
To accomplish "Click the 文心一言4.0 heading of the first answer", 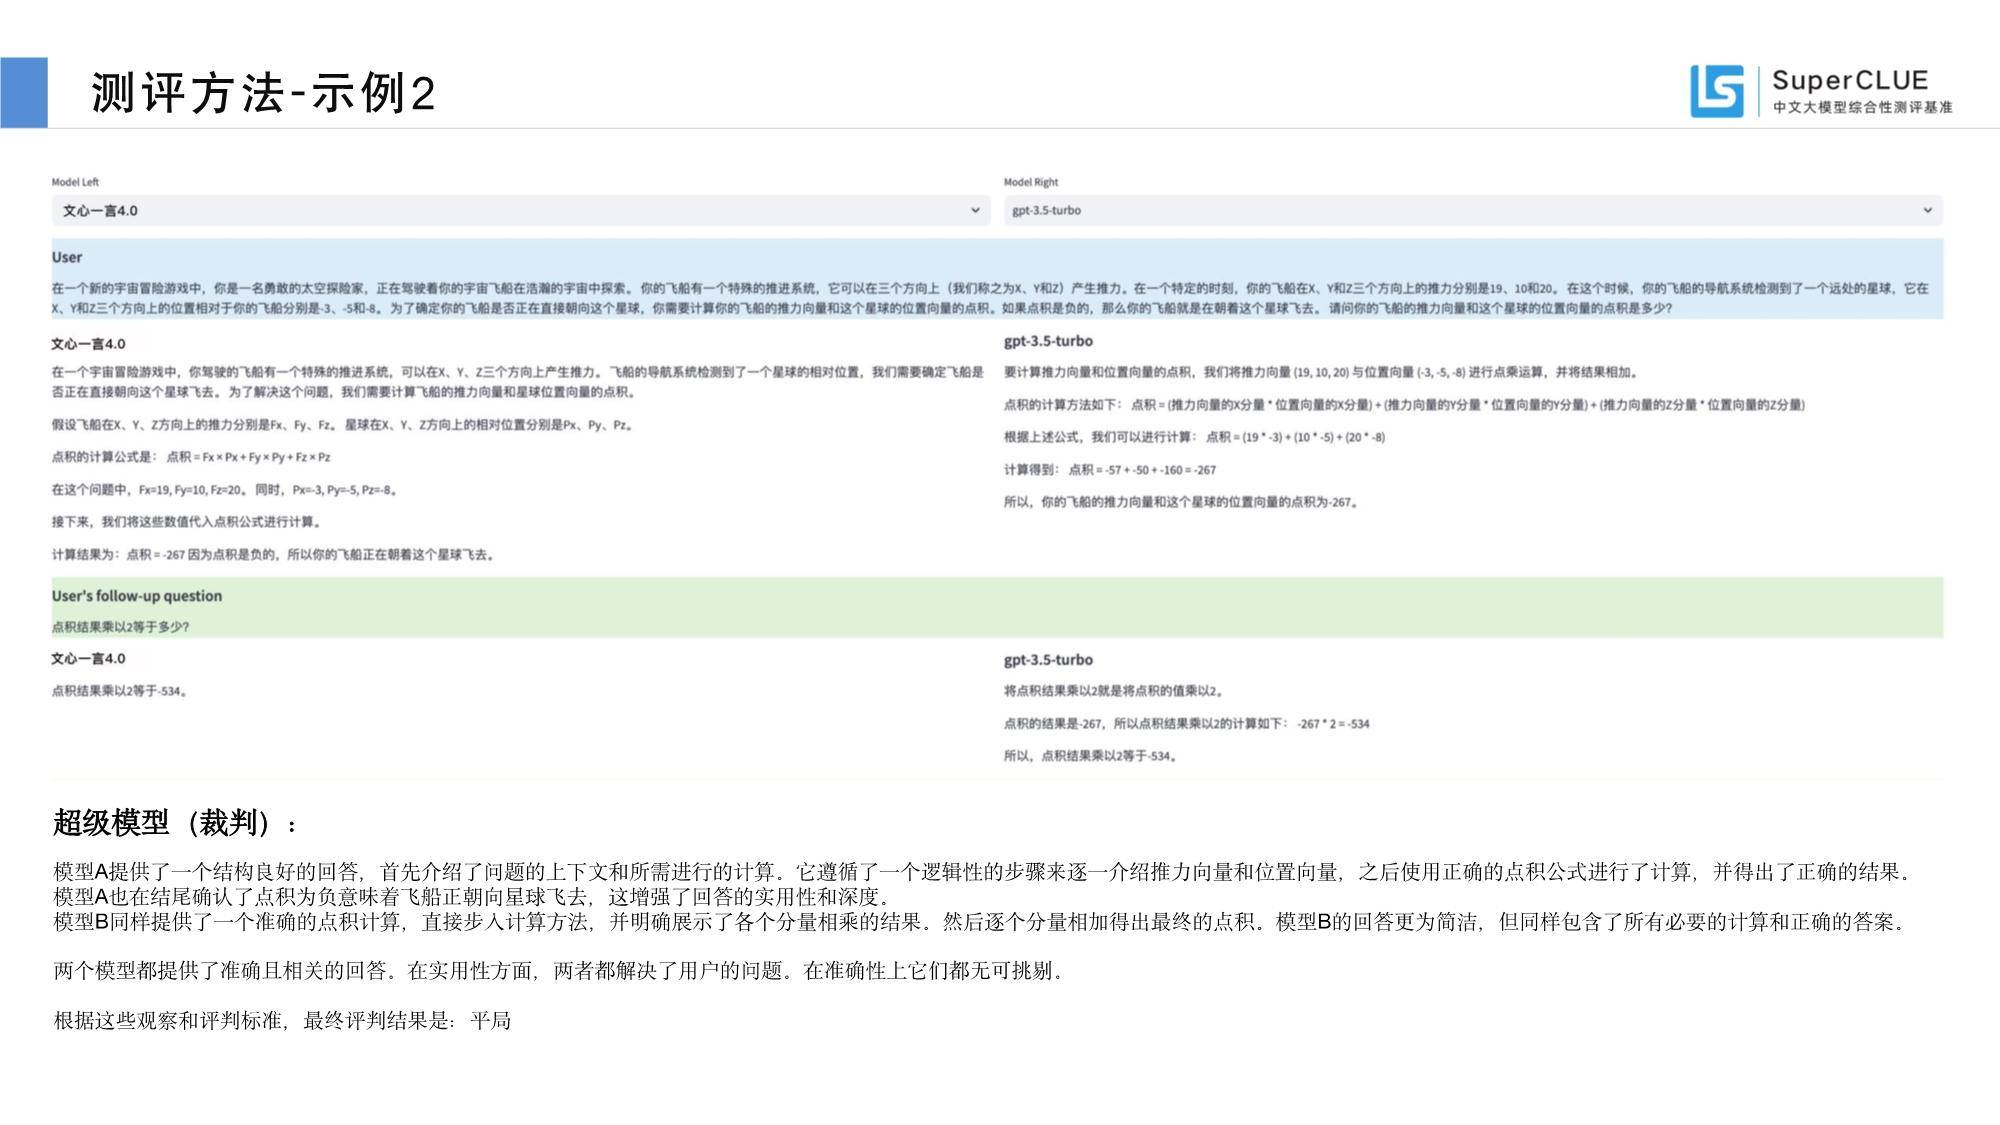I will pos(89,344).
